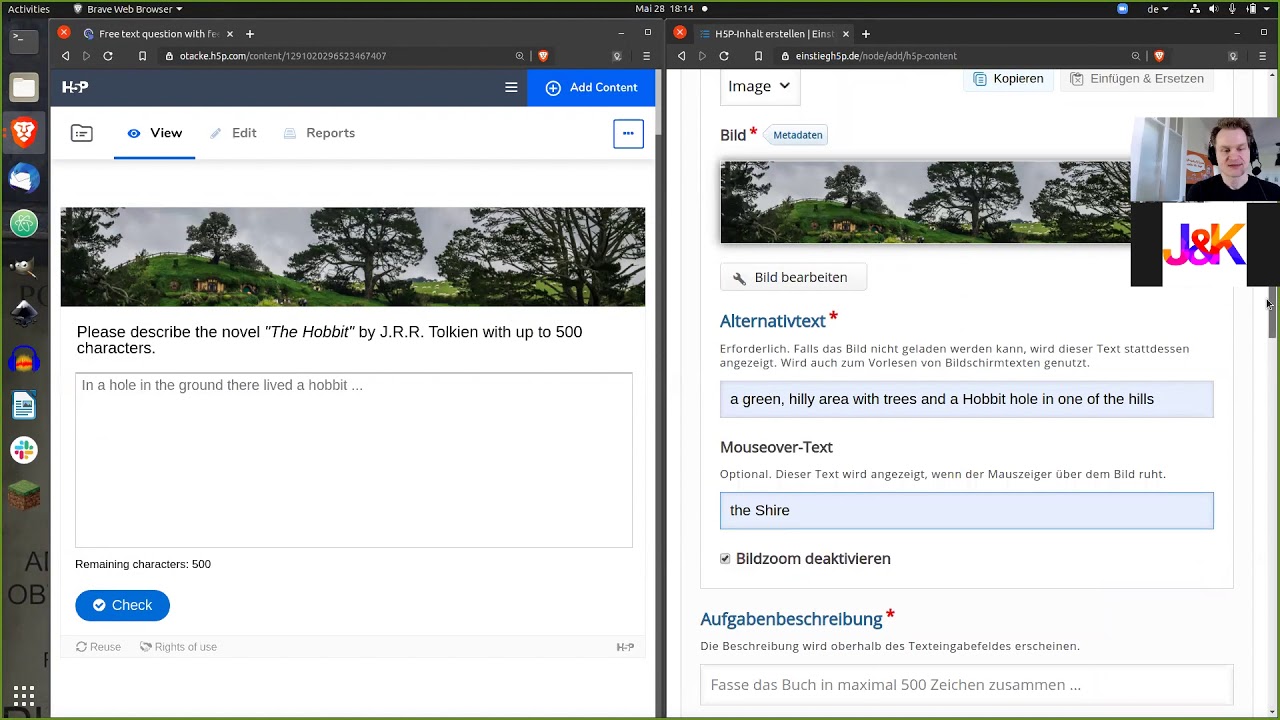Launch Audacity from the dock
Image resolution: width=1280 pixels, height=720 pixels.
tap(24, 360)
